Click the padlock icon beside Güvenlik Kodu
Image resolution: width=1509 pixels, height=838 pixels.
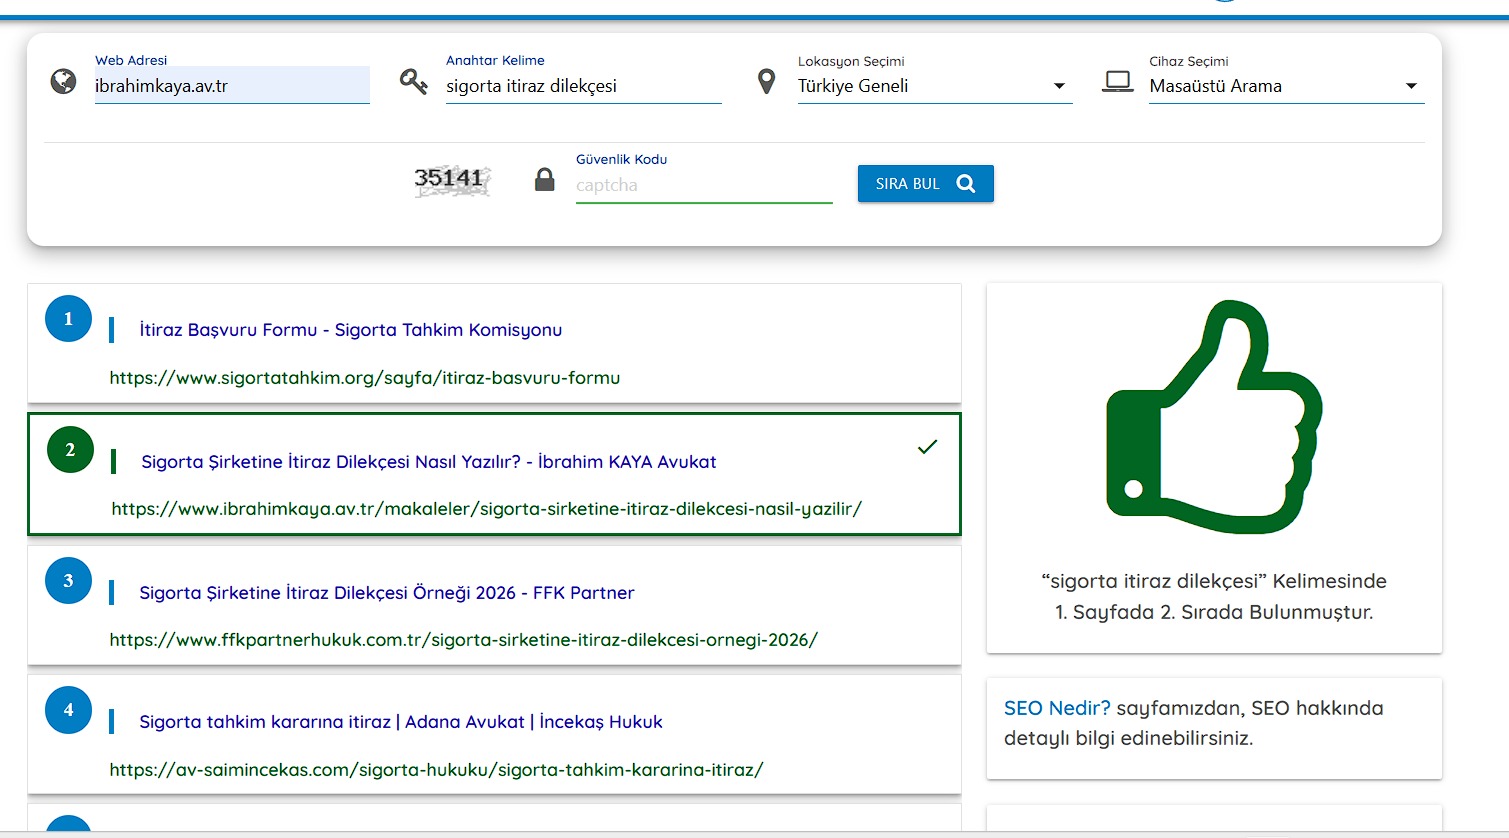point(544,181)
